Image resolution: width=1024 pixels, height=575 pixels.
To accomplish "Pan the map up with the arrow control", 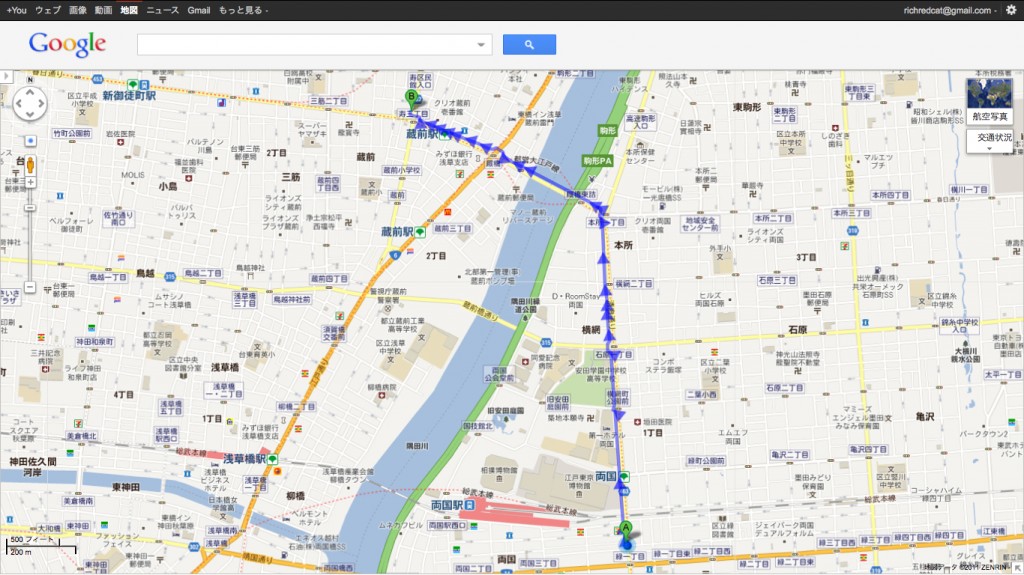I will (x=30, y=92).
